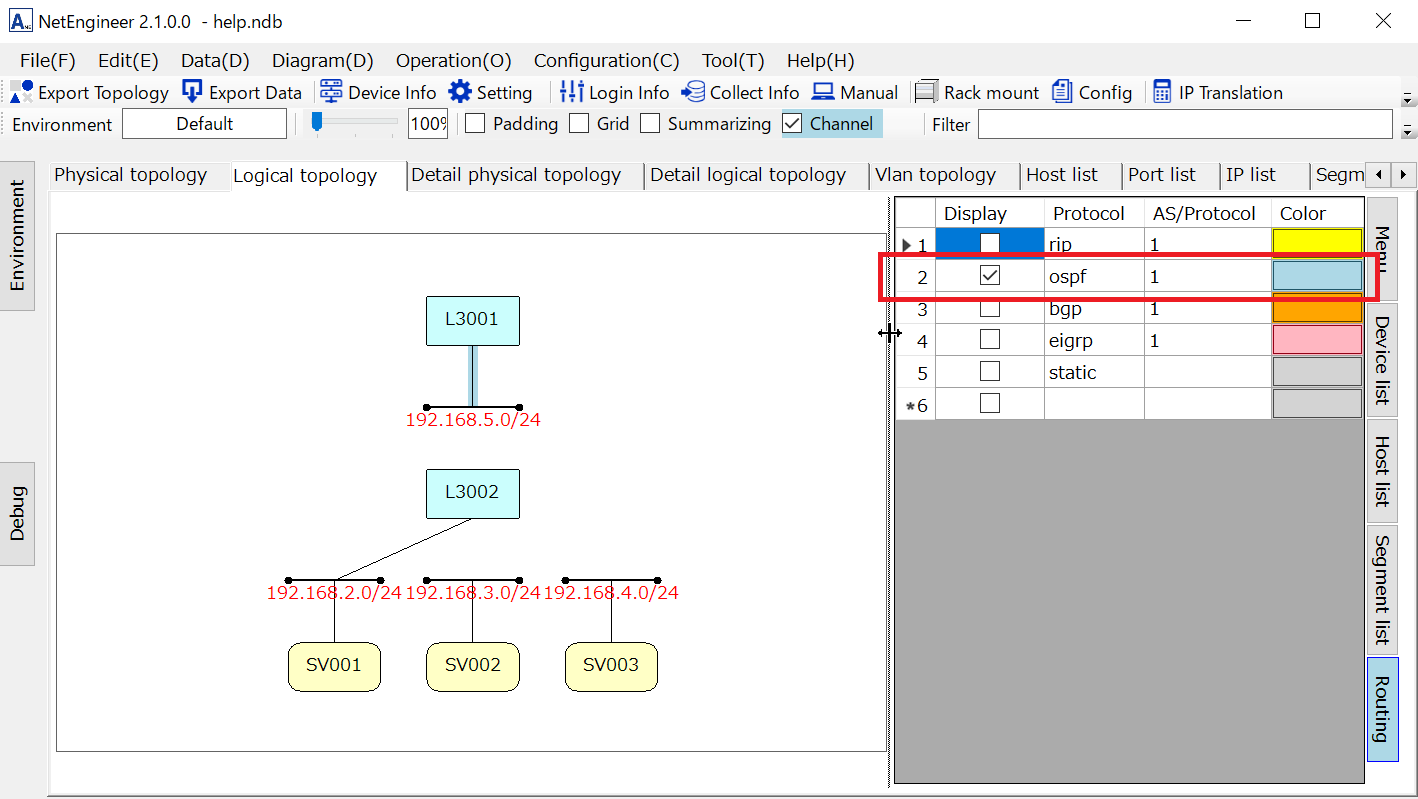Toggle the Grid checkbox

coord(579,124)
